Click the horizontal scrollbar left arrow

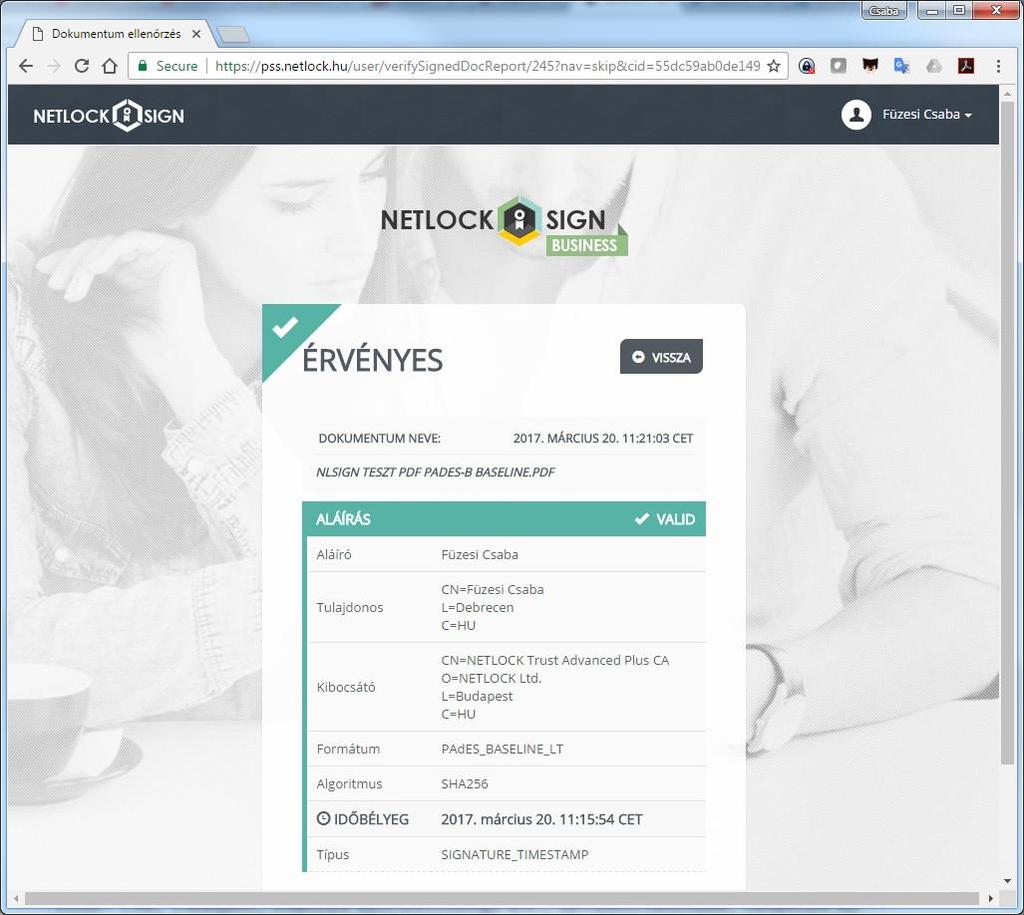tap(16, 899)
